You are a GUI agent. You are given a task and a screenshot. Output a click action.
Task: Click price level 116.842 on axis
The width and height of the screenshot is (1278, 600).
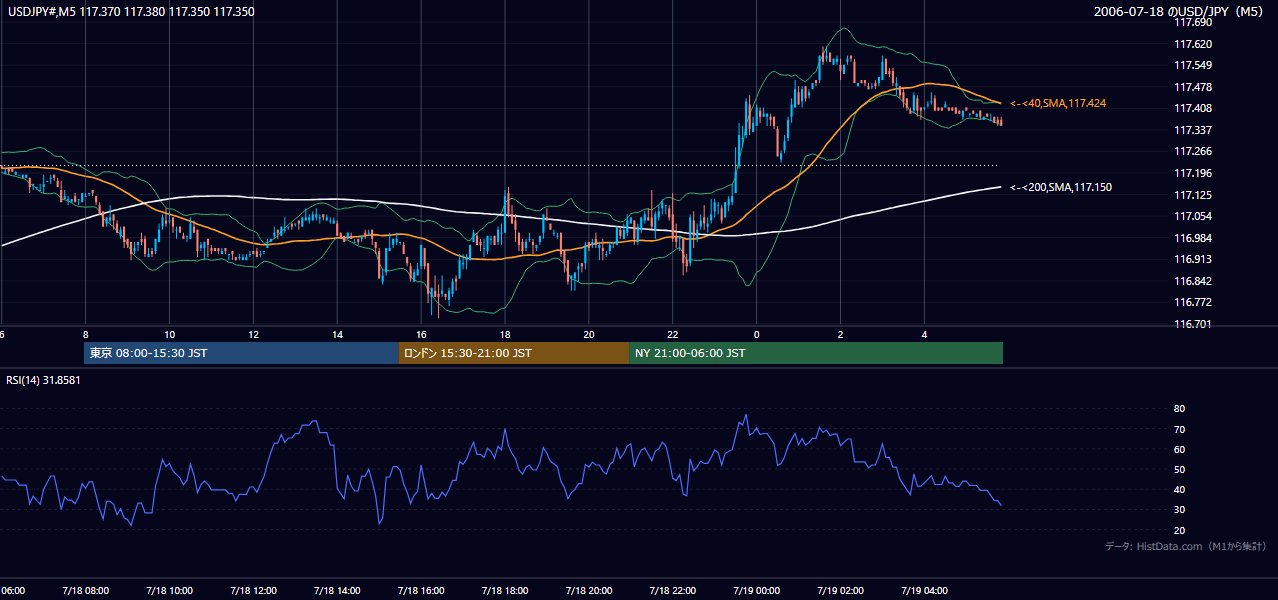pos(1192,281)
